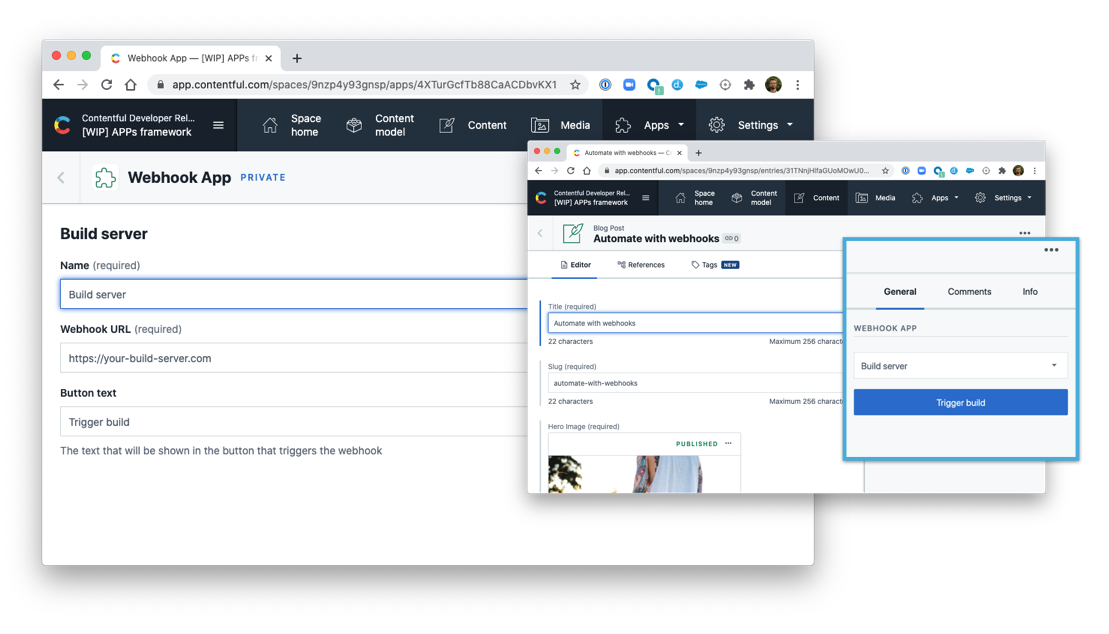Screen dimensions: 1109x634
Task: Go to Space home in back window
Action: point(291,125)
